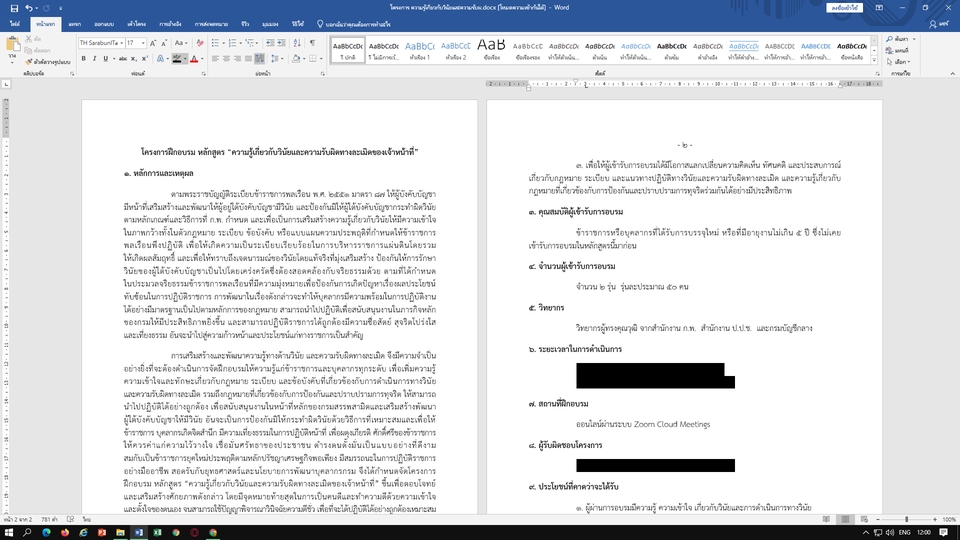This screenshot has width=960, height=540.
Task: Toggle Subscript formatting
Action: tap(134, 59)
